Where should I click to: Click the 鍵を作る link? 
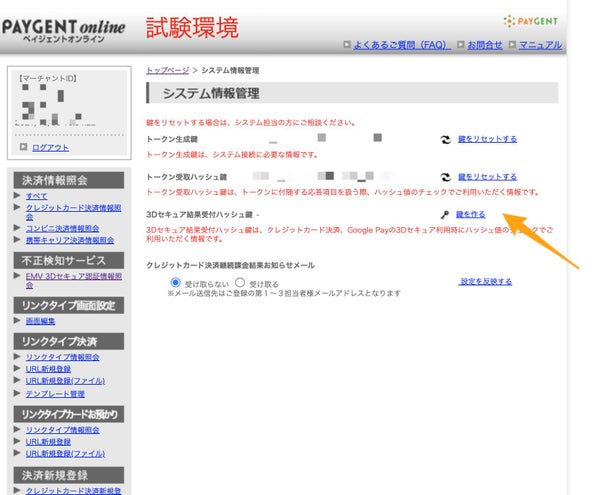pyautogui.click(x=470, y=214)
